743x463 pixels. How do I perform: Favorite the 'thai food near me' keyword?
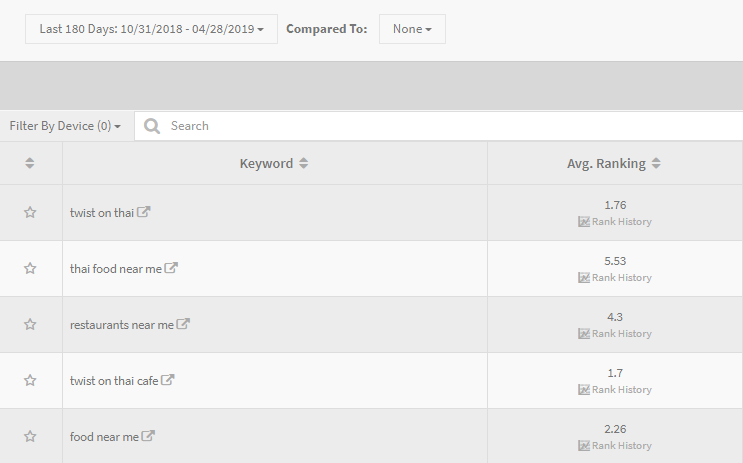point(30,268)
